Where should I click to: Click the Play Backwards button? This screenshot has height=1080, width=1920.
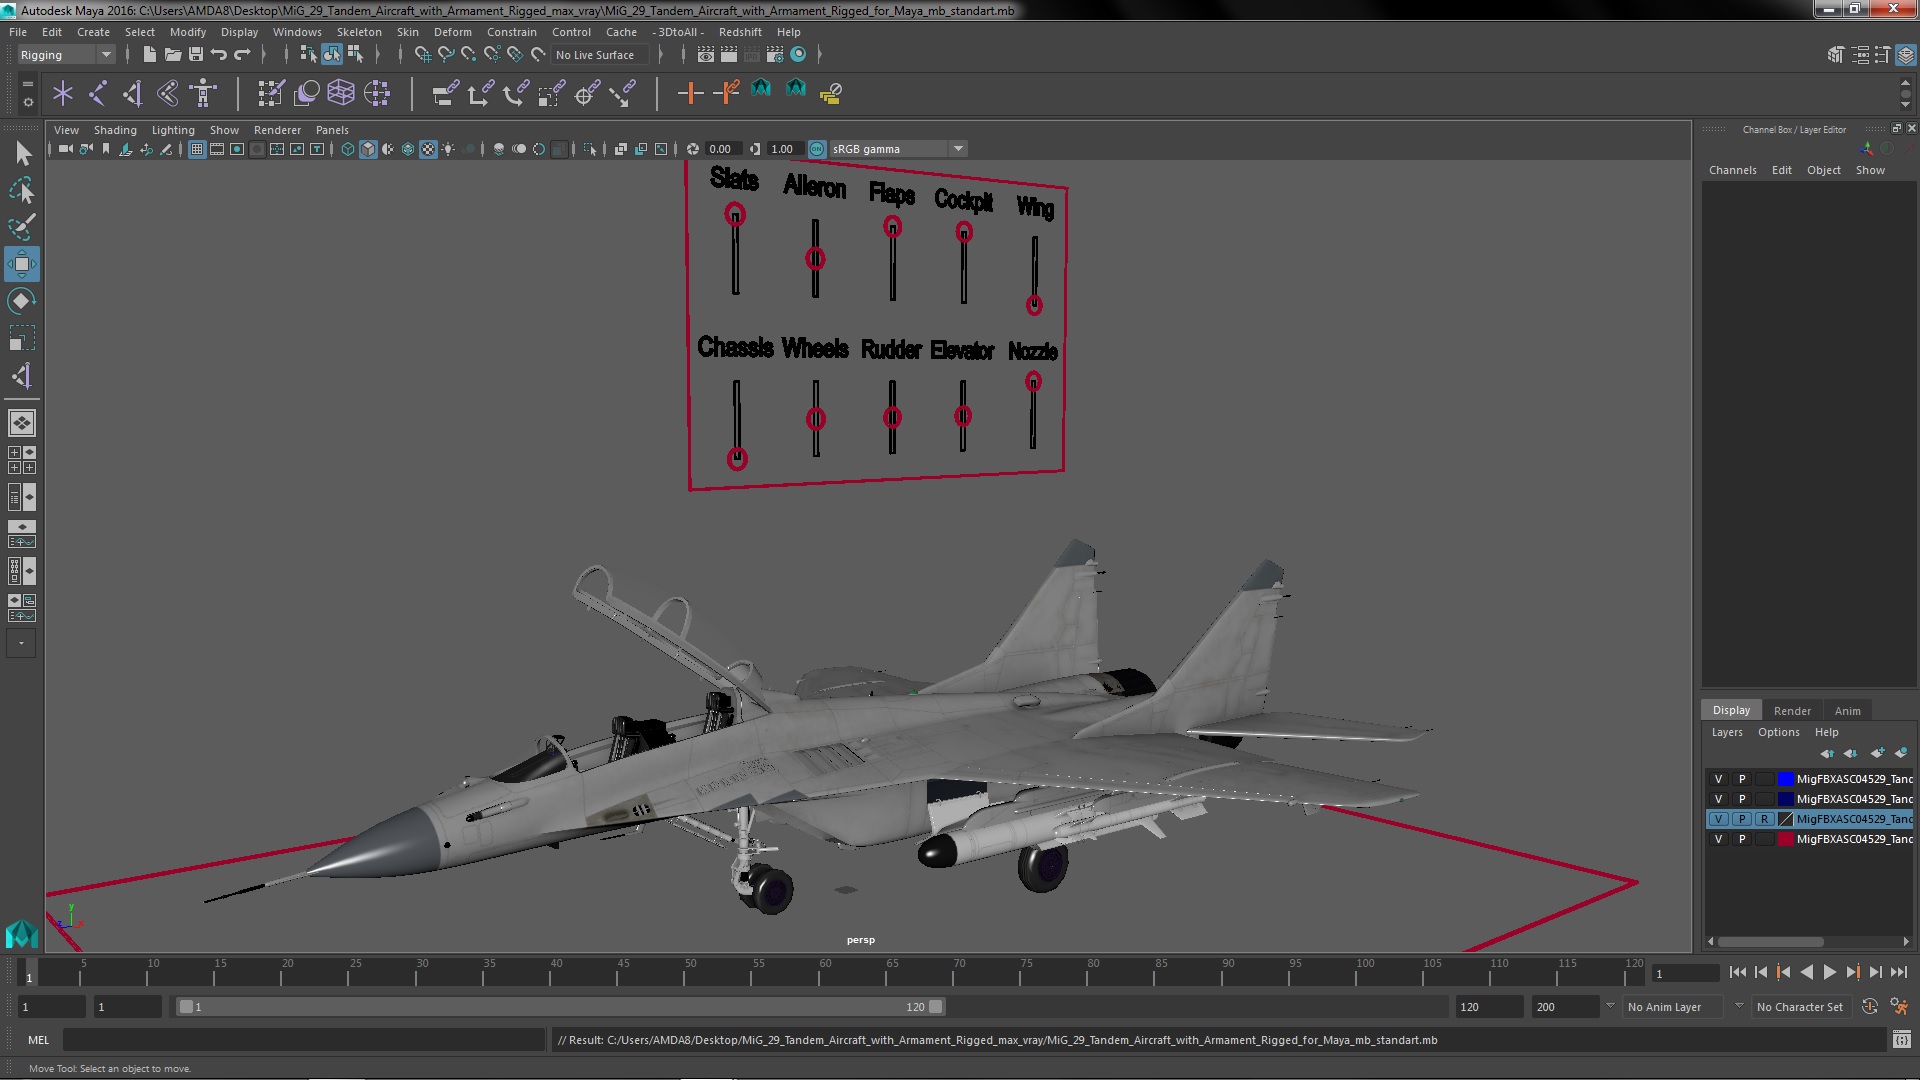pos(1806,972)
